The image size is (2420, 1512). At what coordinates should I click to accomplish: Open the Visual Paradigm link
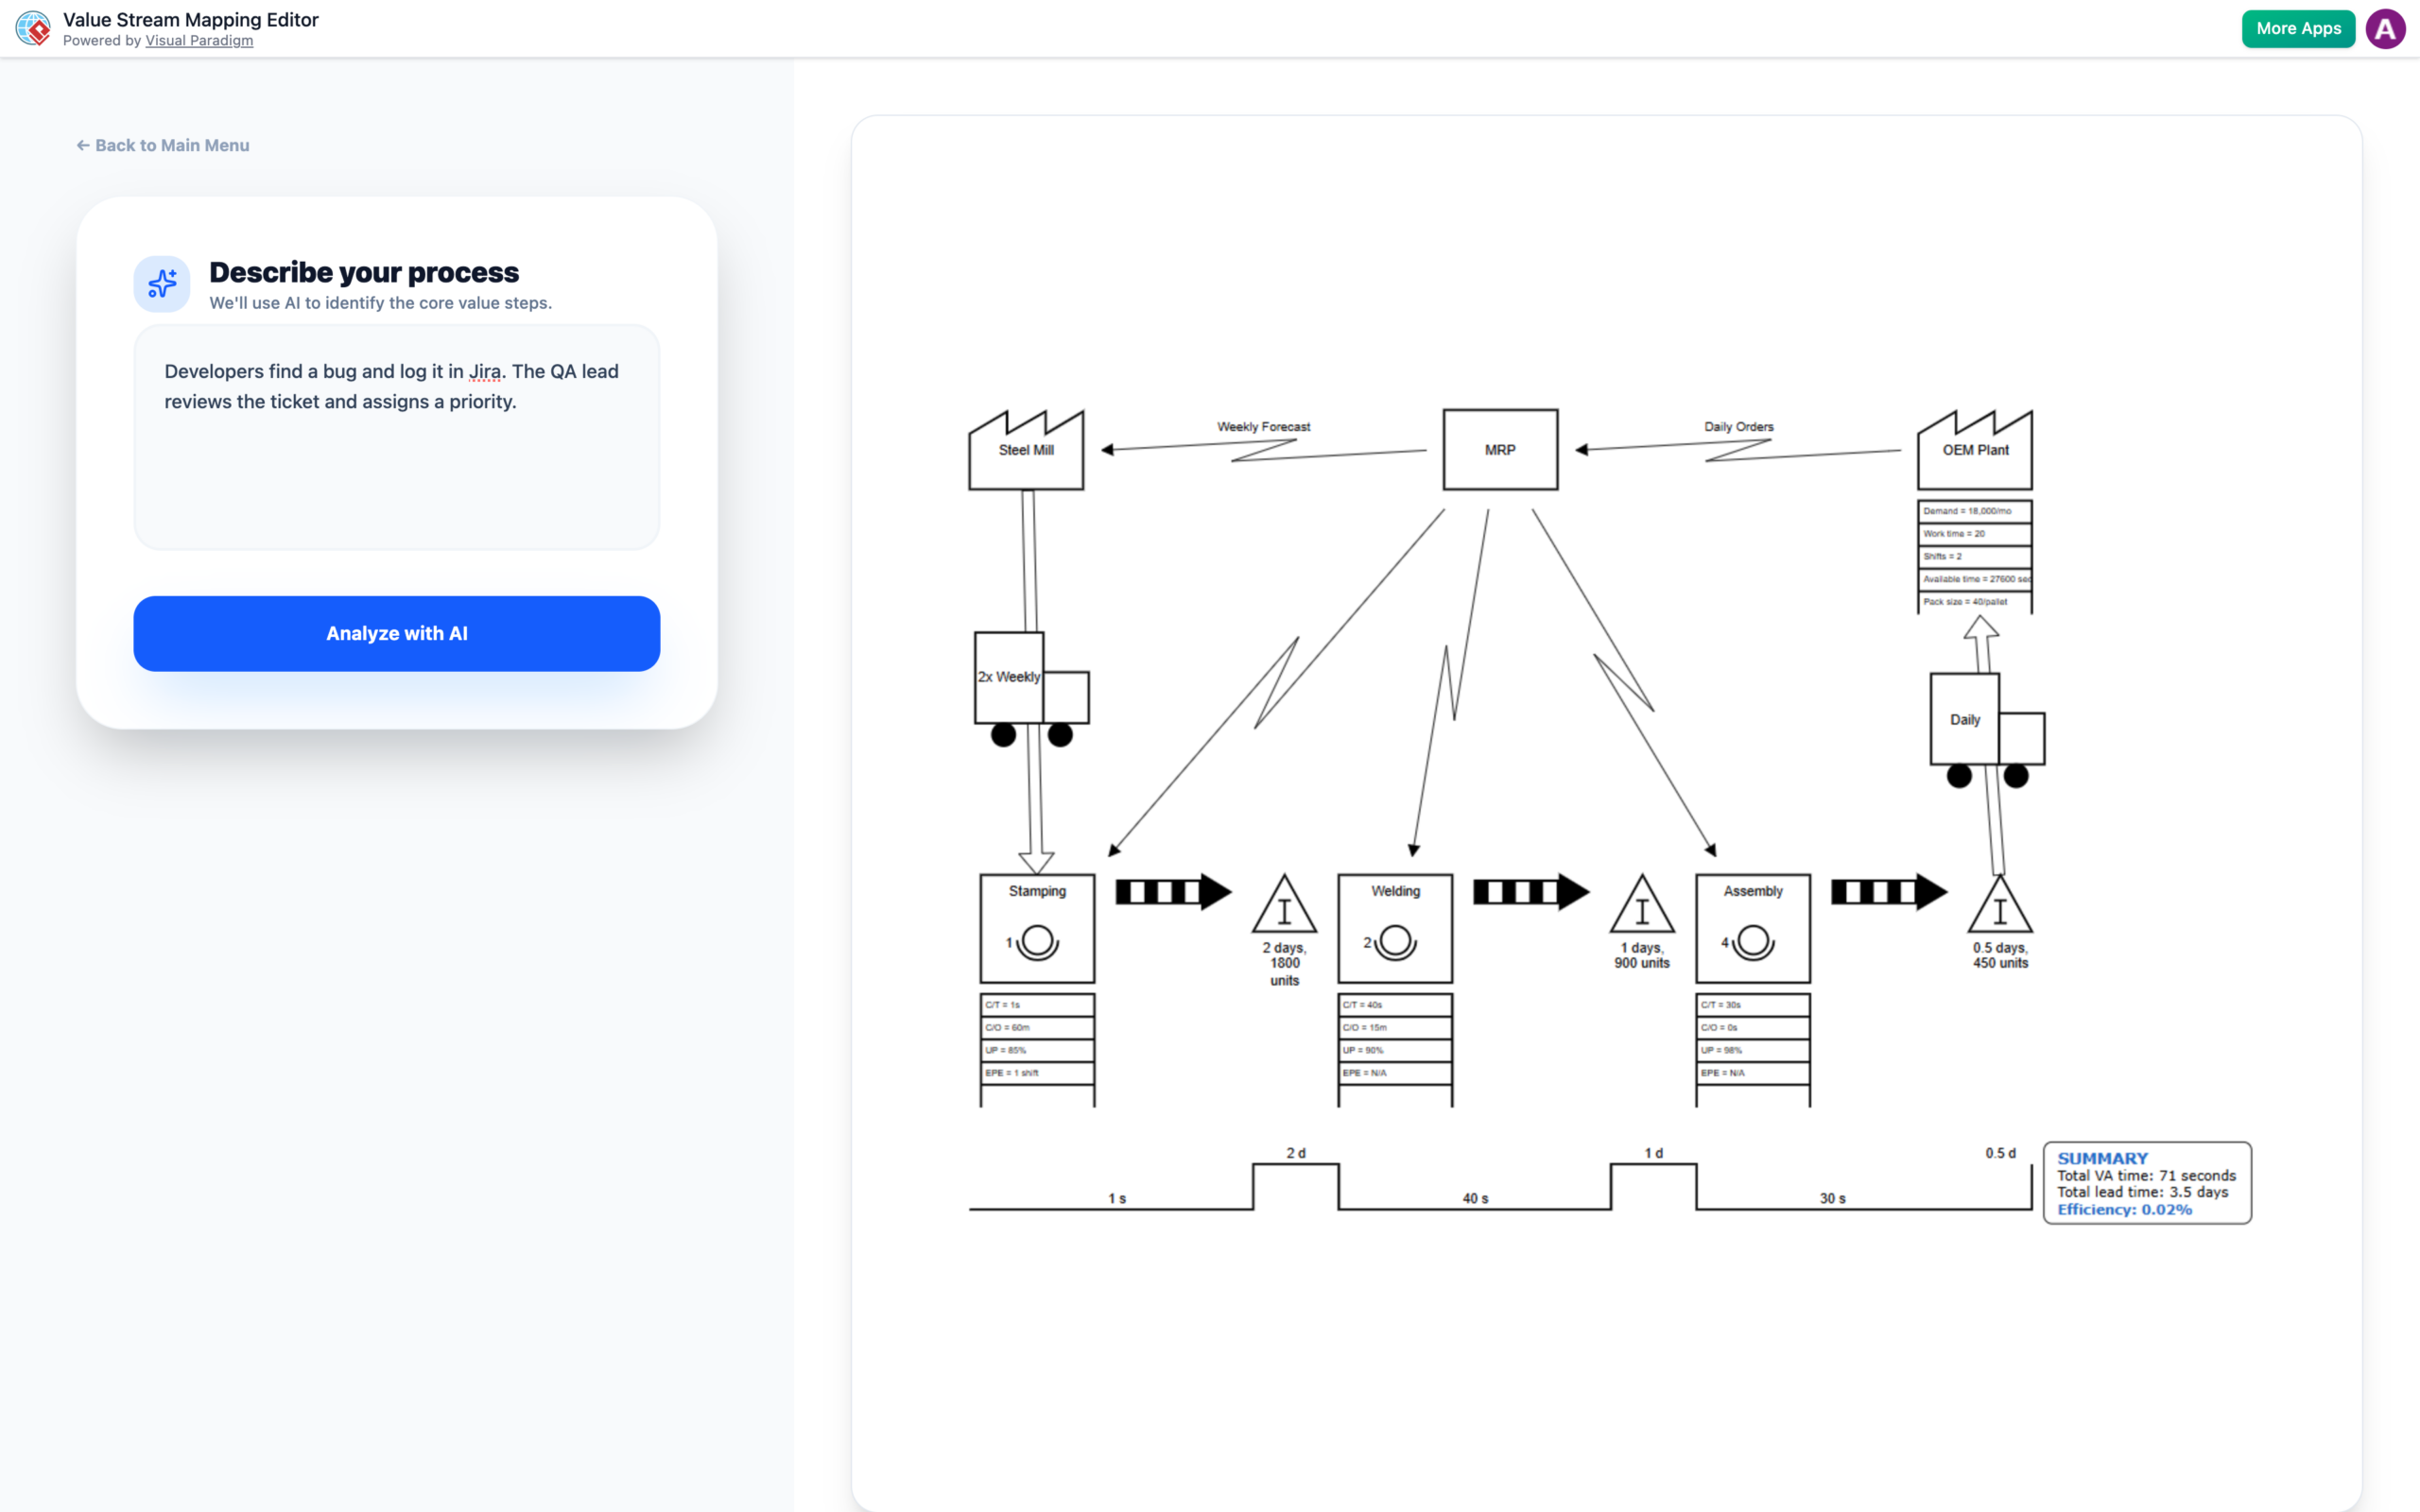coord(199,40)
